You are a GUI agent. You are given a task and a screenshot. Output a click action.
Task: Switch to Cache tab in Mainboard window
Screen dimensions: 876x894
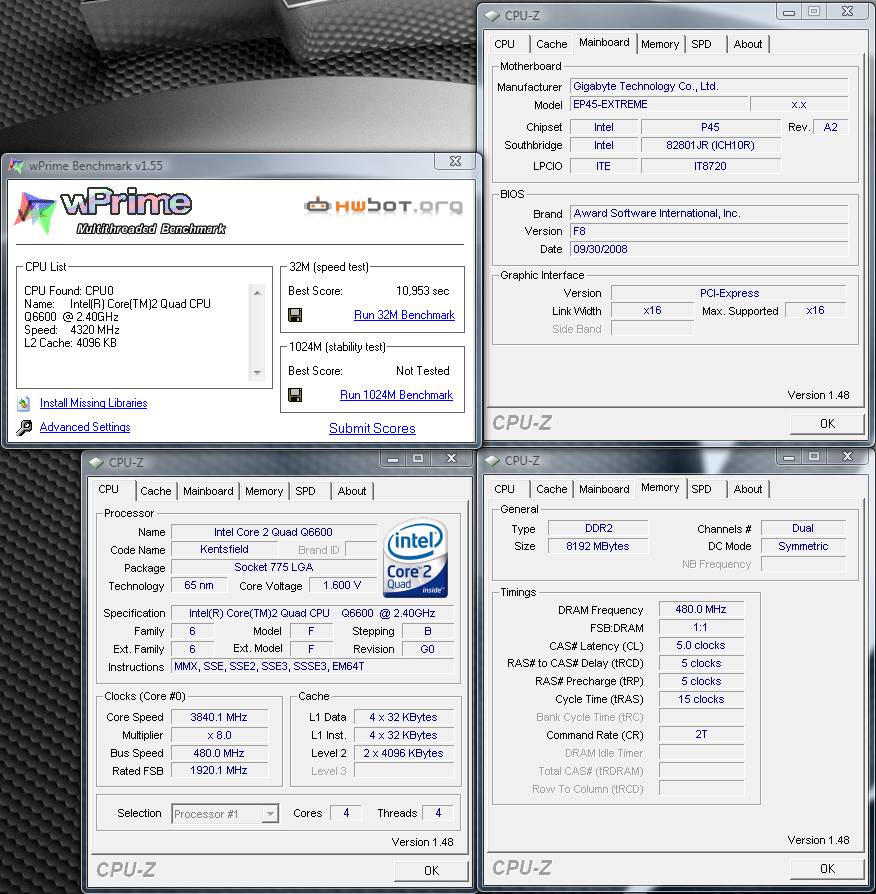coord(551,44)
